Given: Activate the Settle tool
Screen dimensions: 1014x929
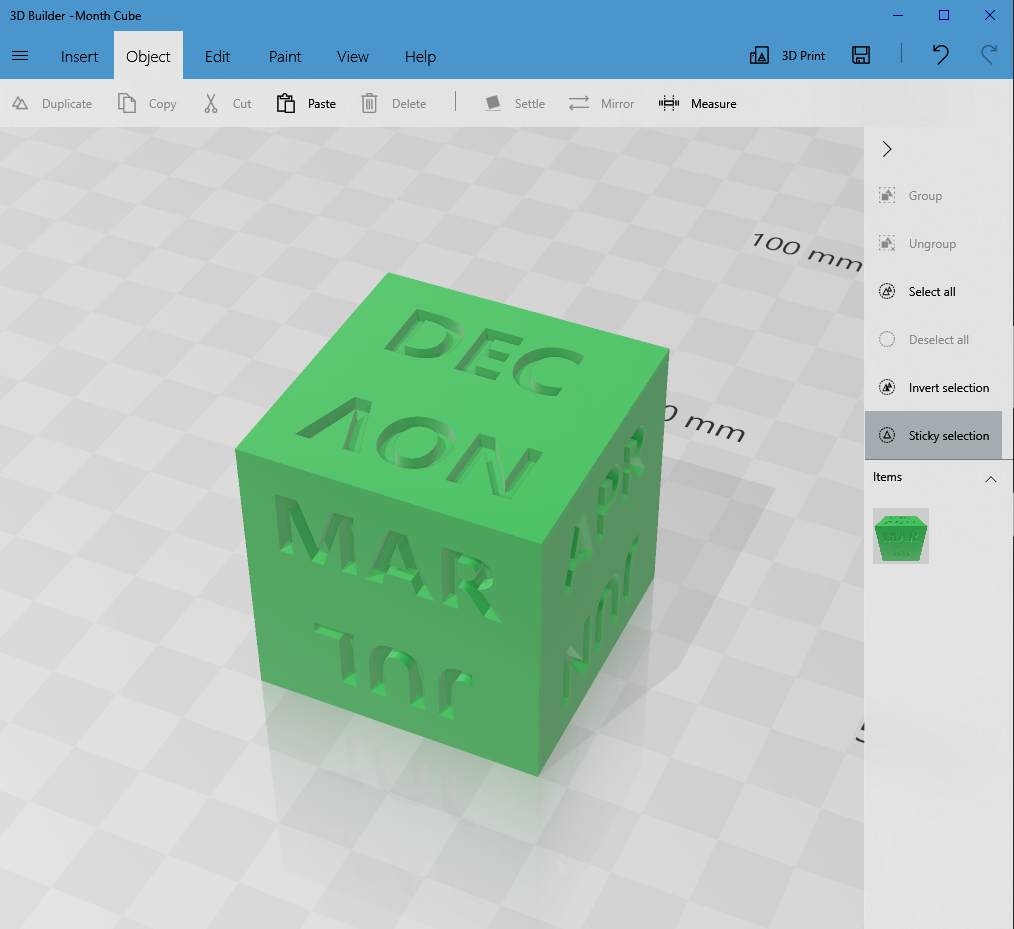Looking at the screenshot, I should click(515, 103).
